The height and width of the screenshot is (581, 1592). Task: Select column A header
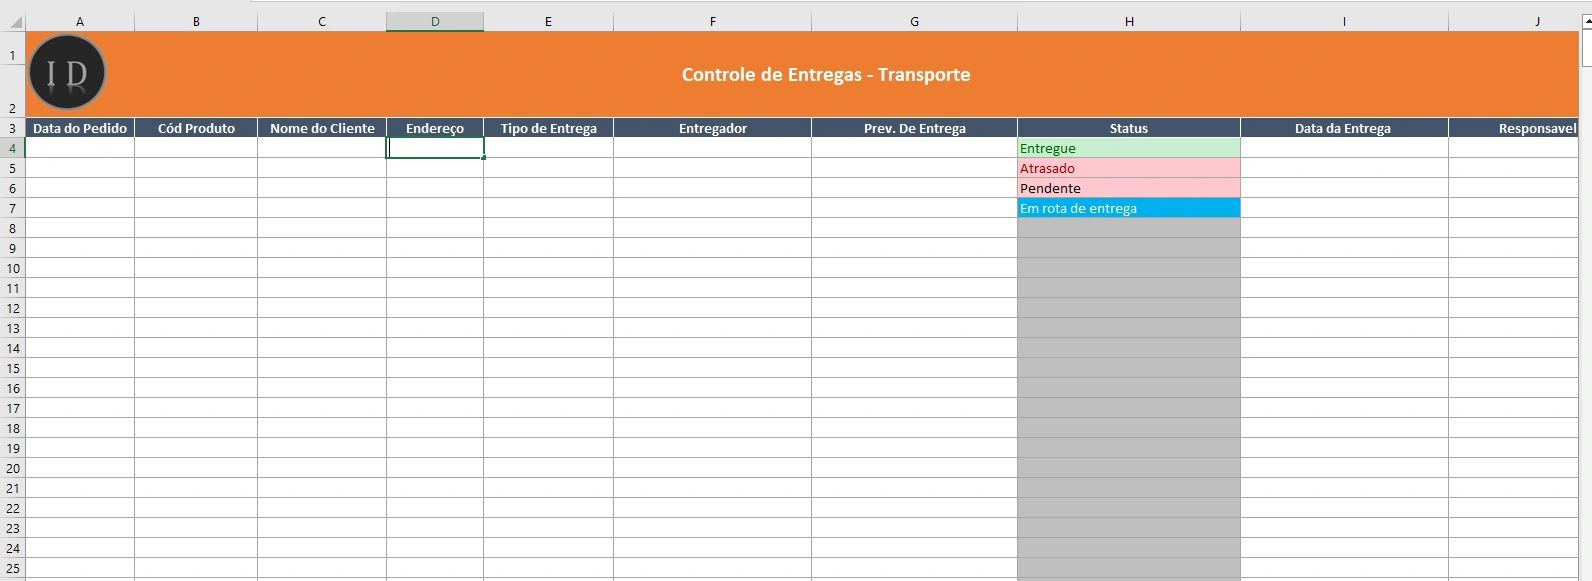[x=80, y=21]
